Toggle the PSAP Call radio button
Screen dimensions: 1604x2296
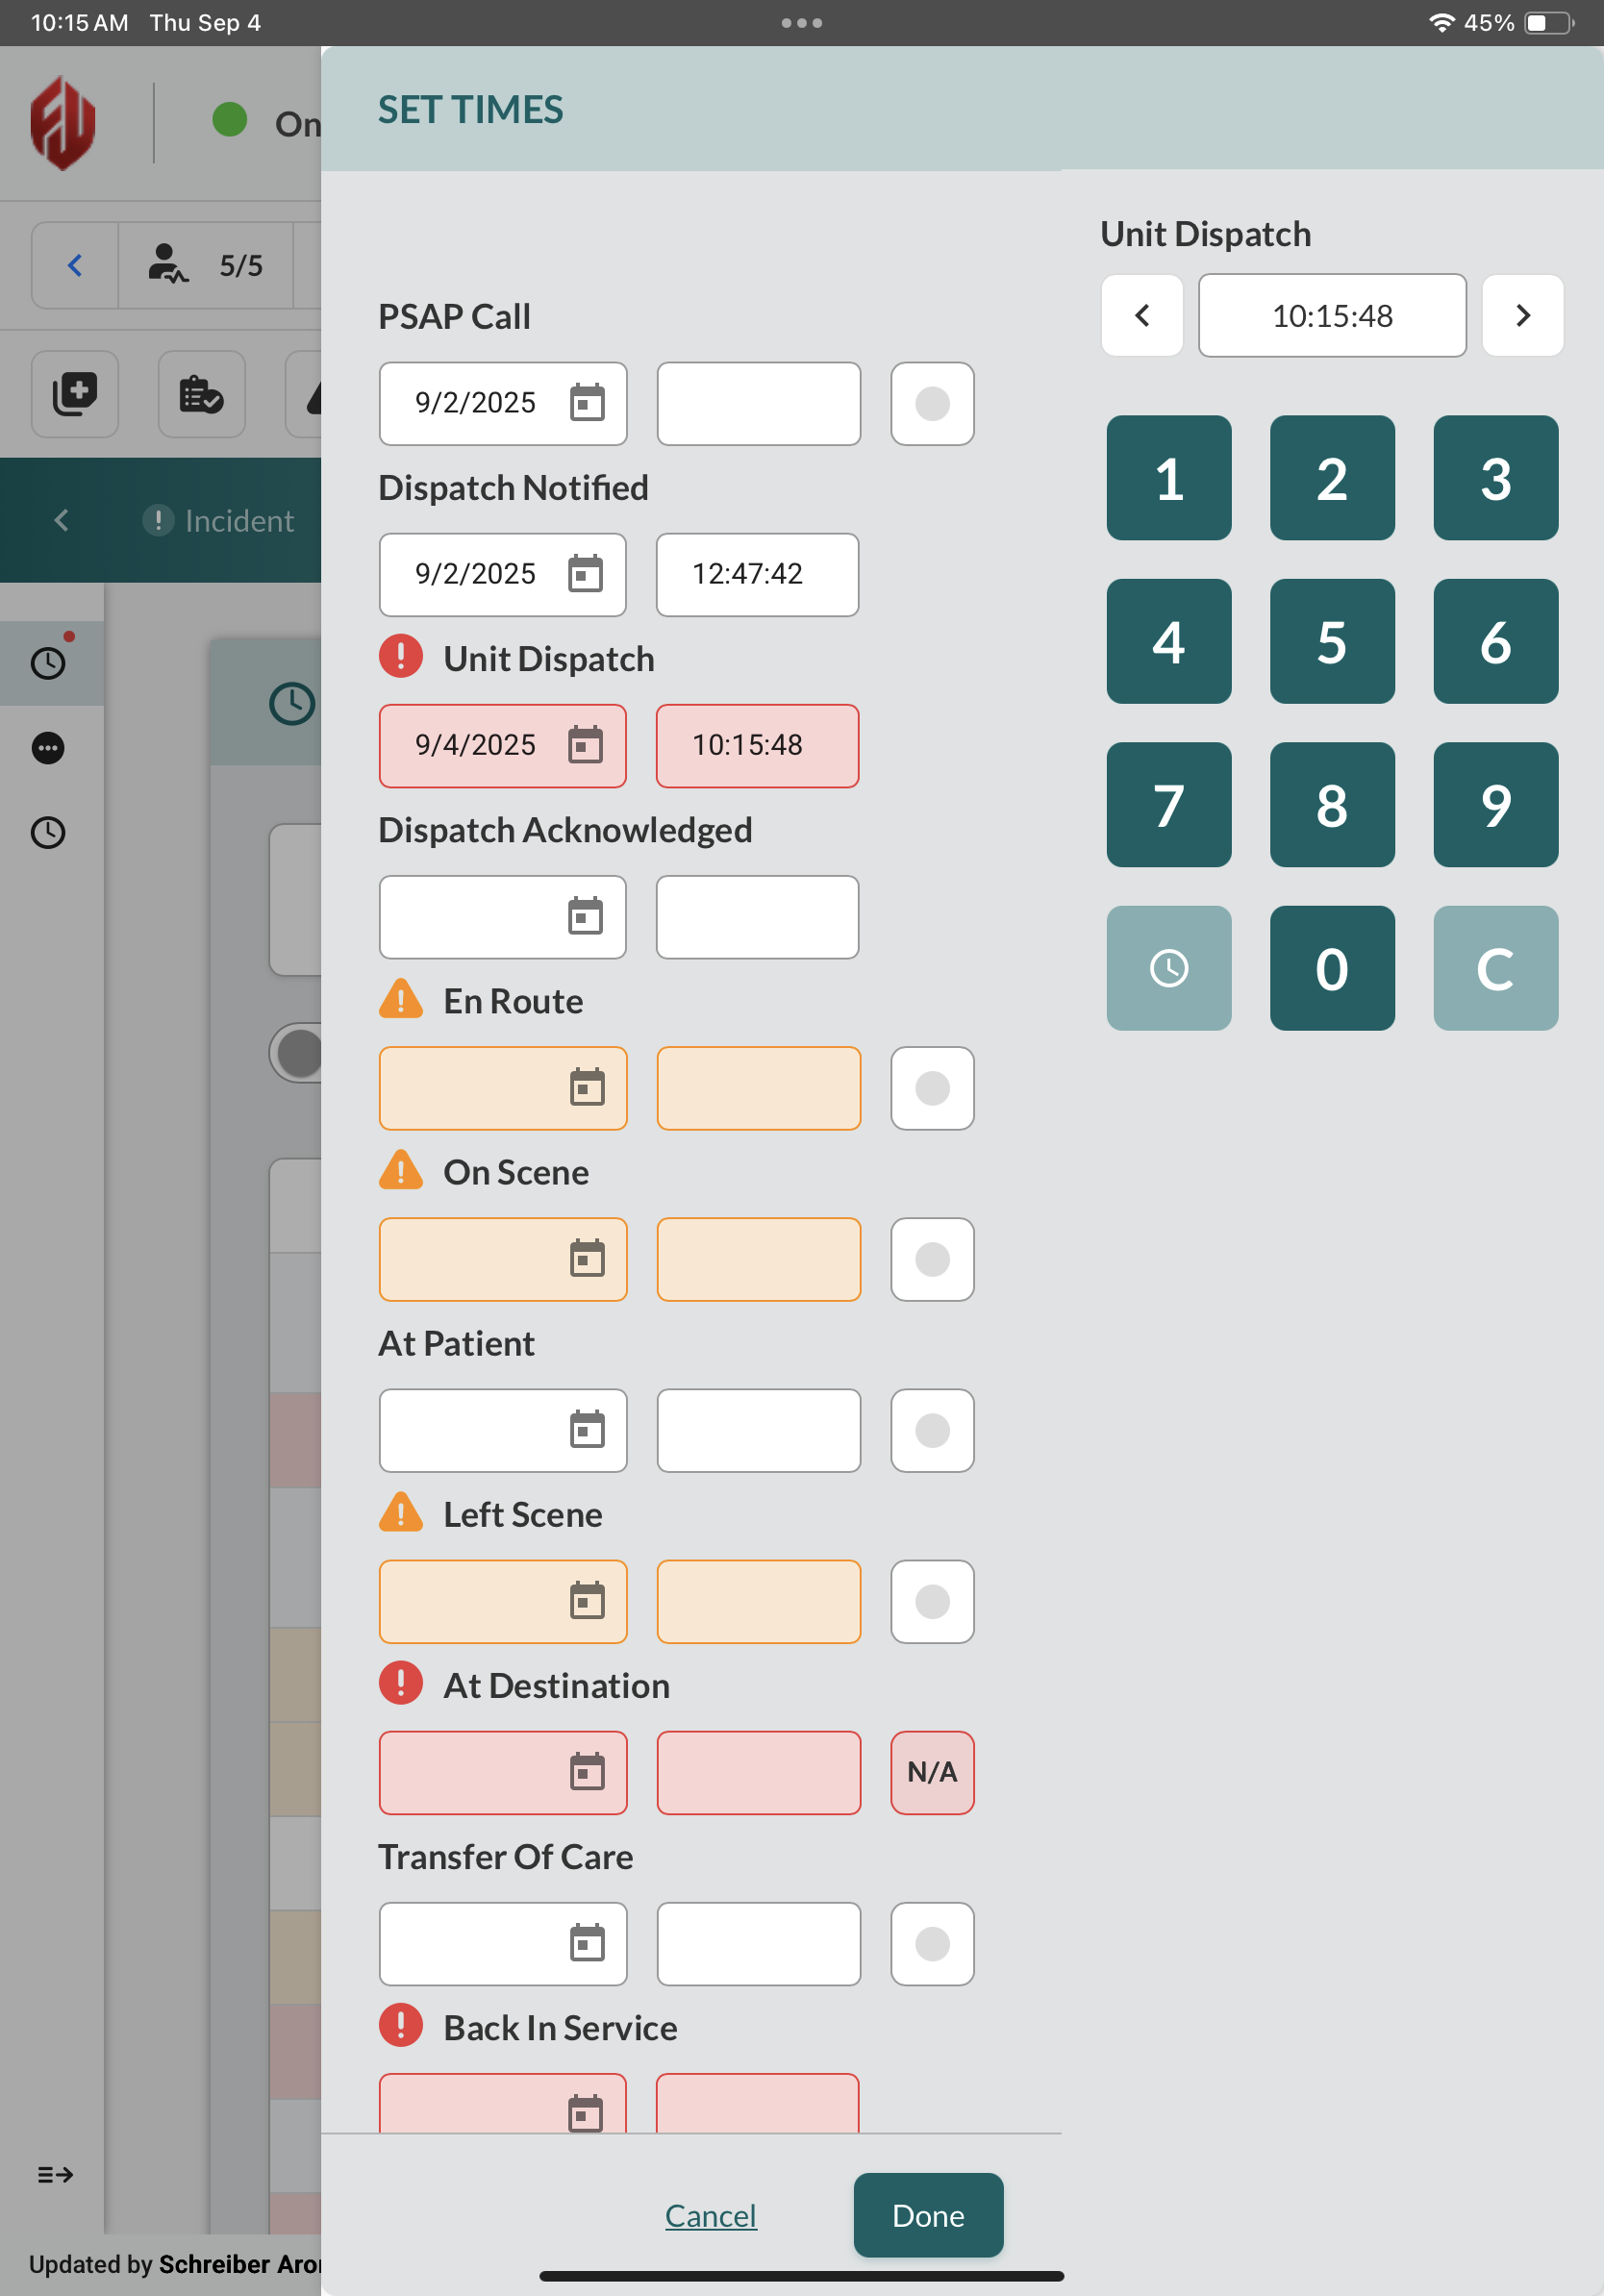(x=932, y=404)
